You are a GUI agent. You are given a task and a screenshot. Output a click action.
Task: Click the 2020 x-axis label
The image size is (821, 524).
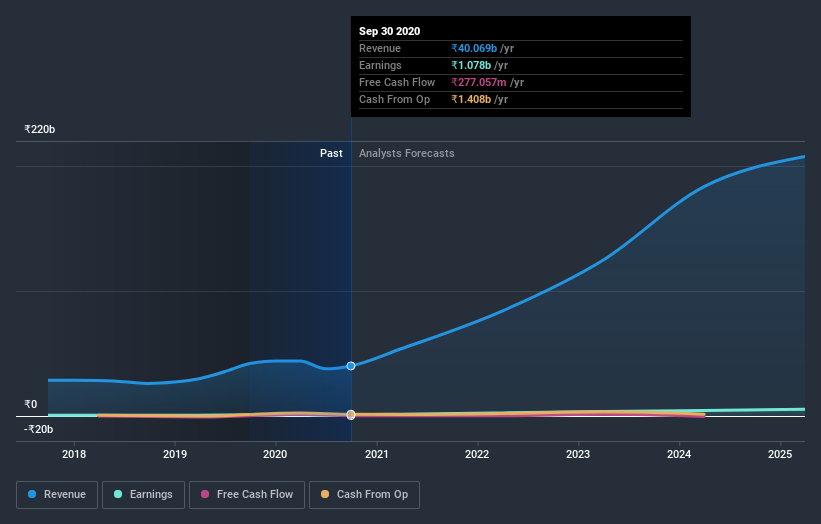pos(275,454)
